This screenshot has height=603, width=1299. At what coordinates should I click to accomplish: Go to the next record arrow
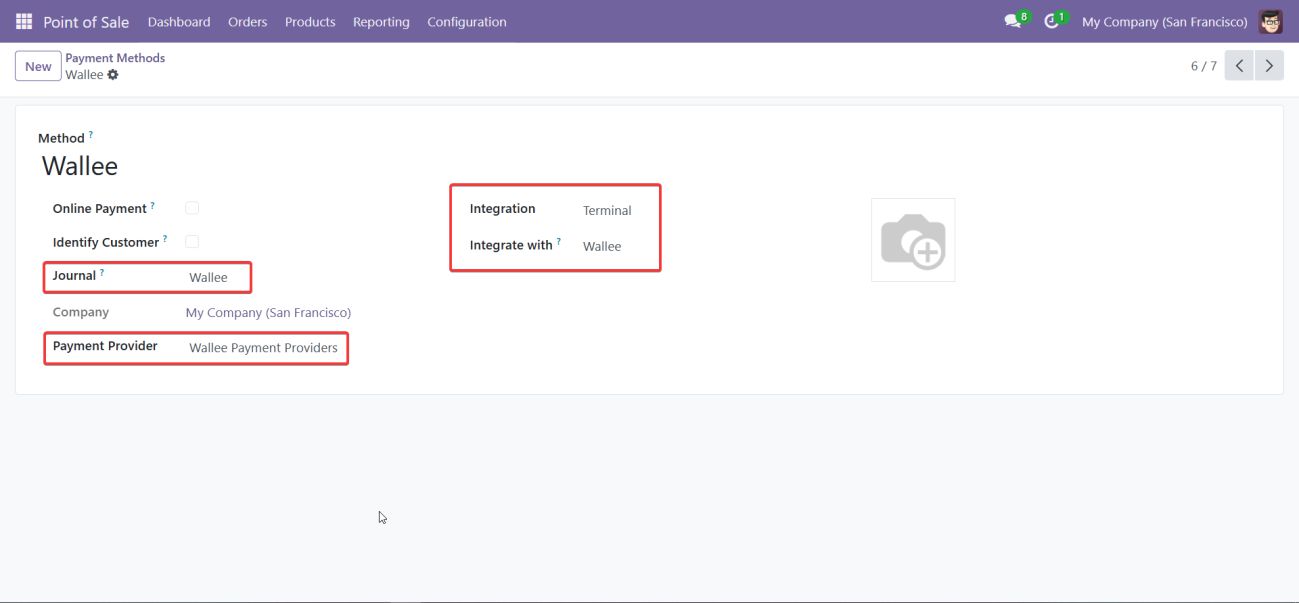point(1269,66)
